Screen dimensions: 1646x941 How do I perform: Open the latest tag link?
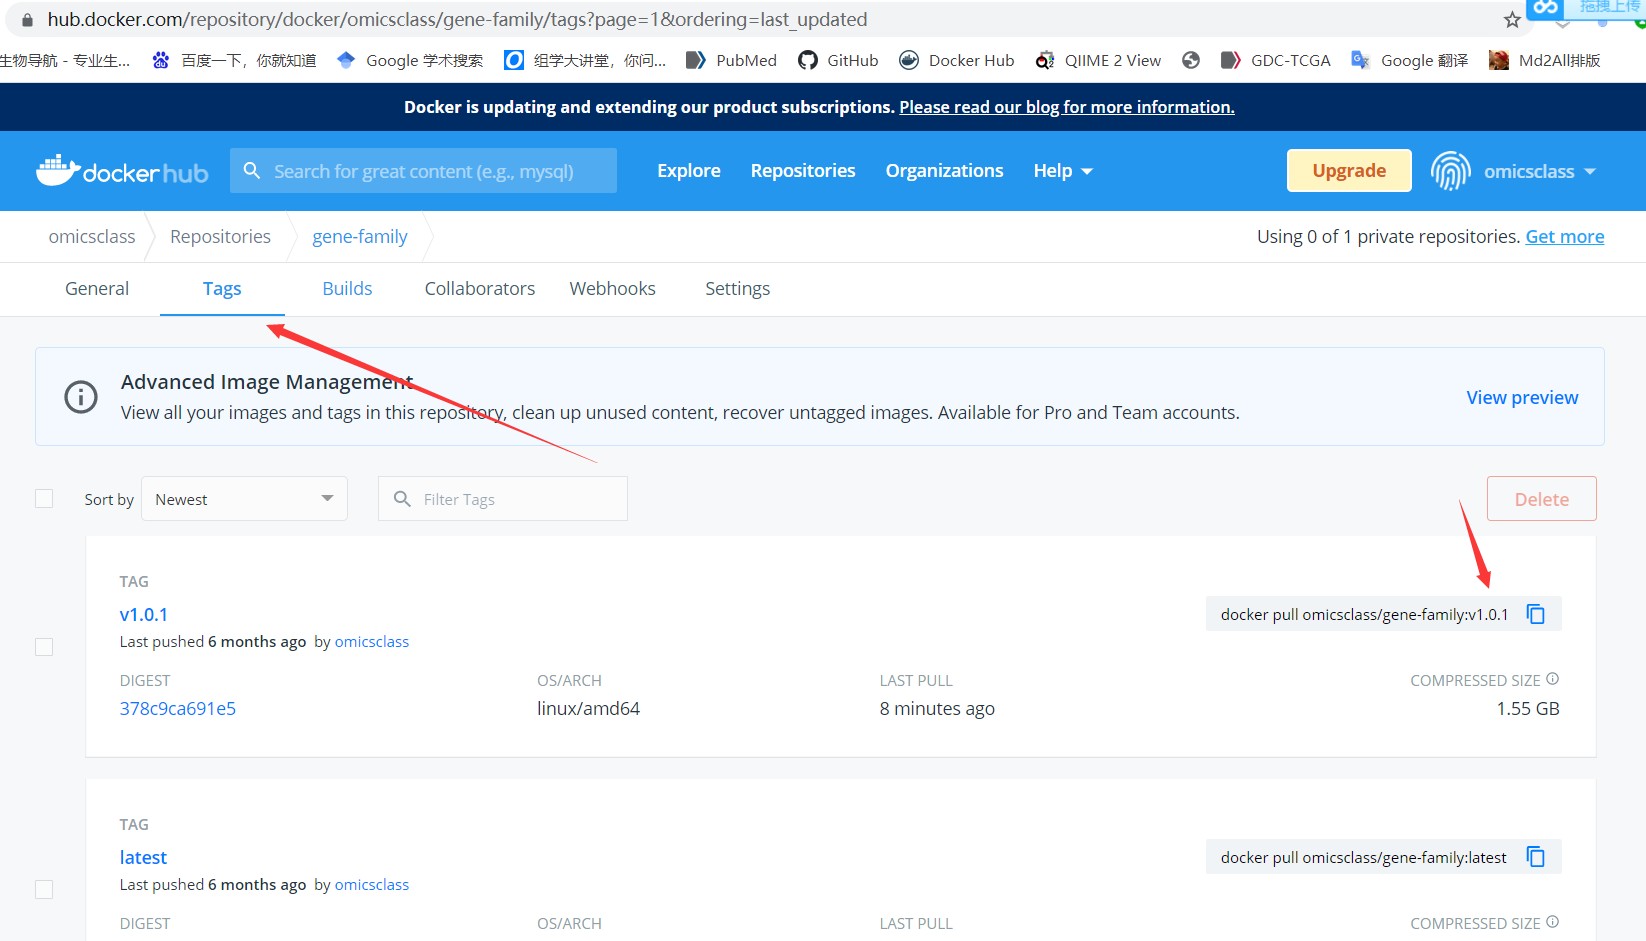(143, 857)
